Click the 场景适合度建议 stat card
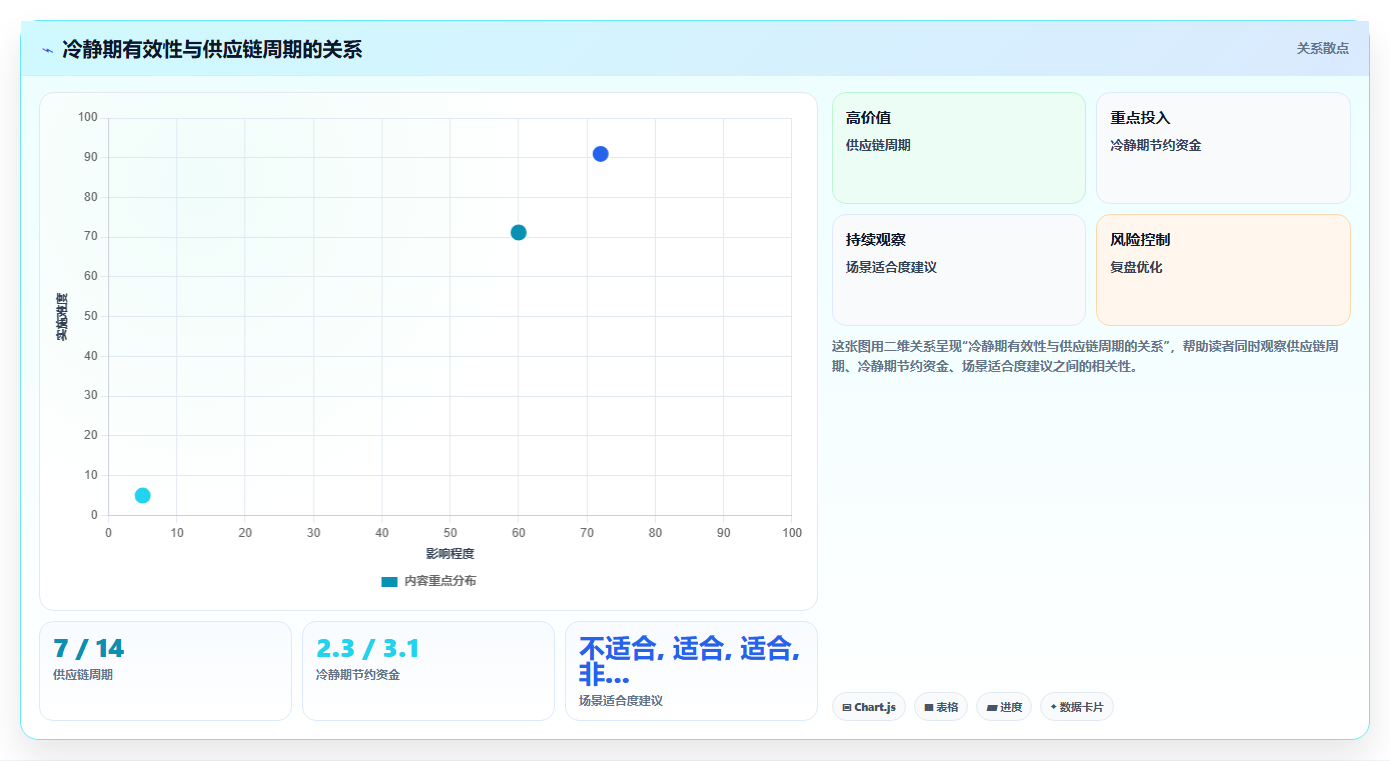This screenshot has height=761, width=1390. coord(691,671)
